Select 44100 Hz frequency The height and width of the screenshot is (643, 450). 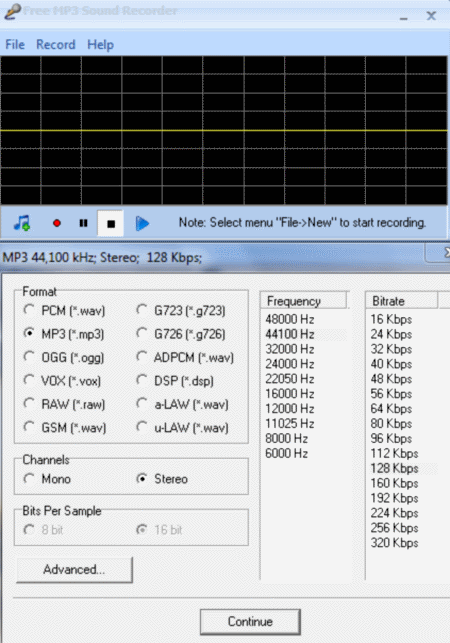(x=290, y=334)
